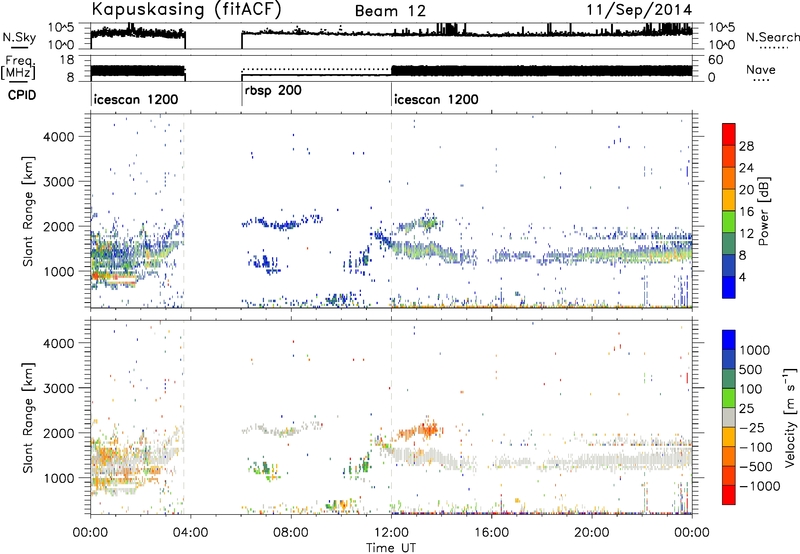Click the 18 tick on frequency axis

pyautogui.click(x=68, y=59)
